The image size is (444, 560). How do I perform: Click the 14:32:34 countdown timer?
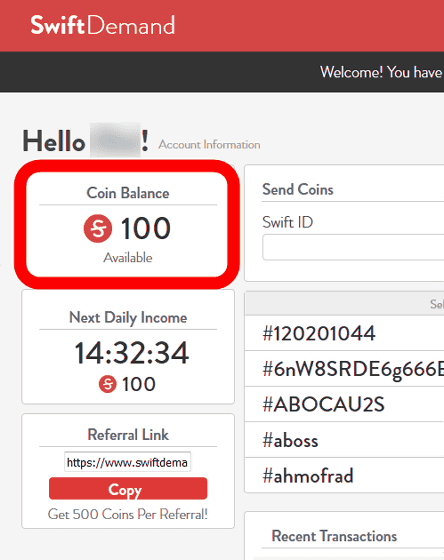[131, 353]
